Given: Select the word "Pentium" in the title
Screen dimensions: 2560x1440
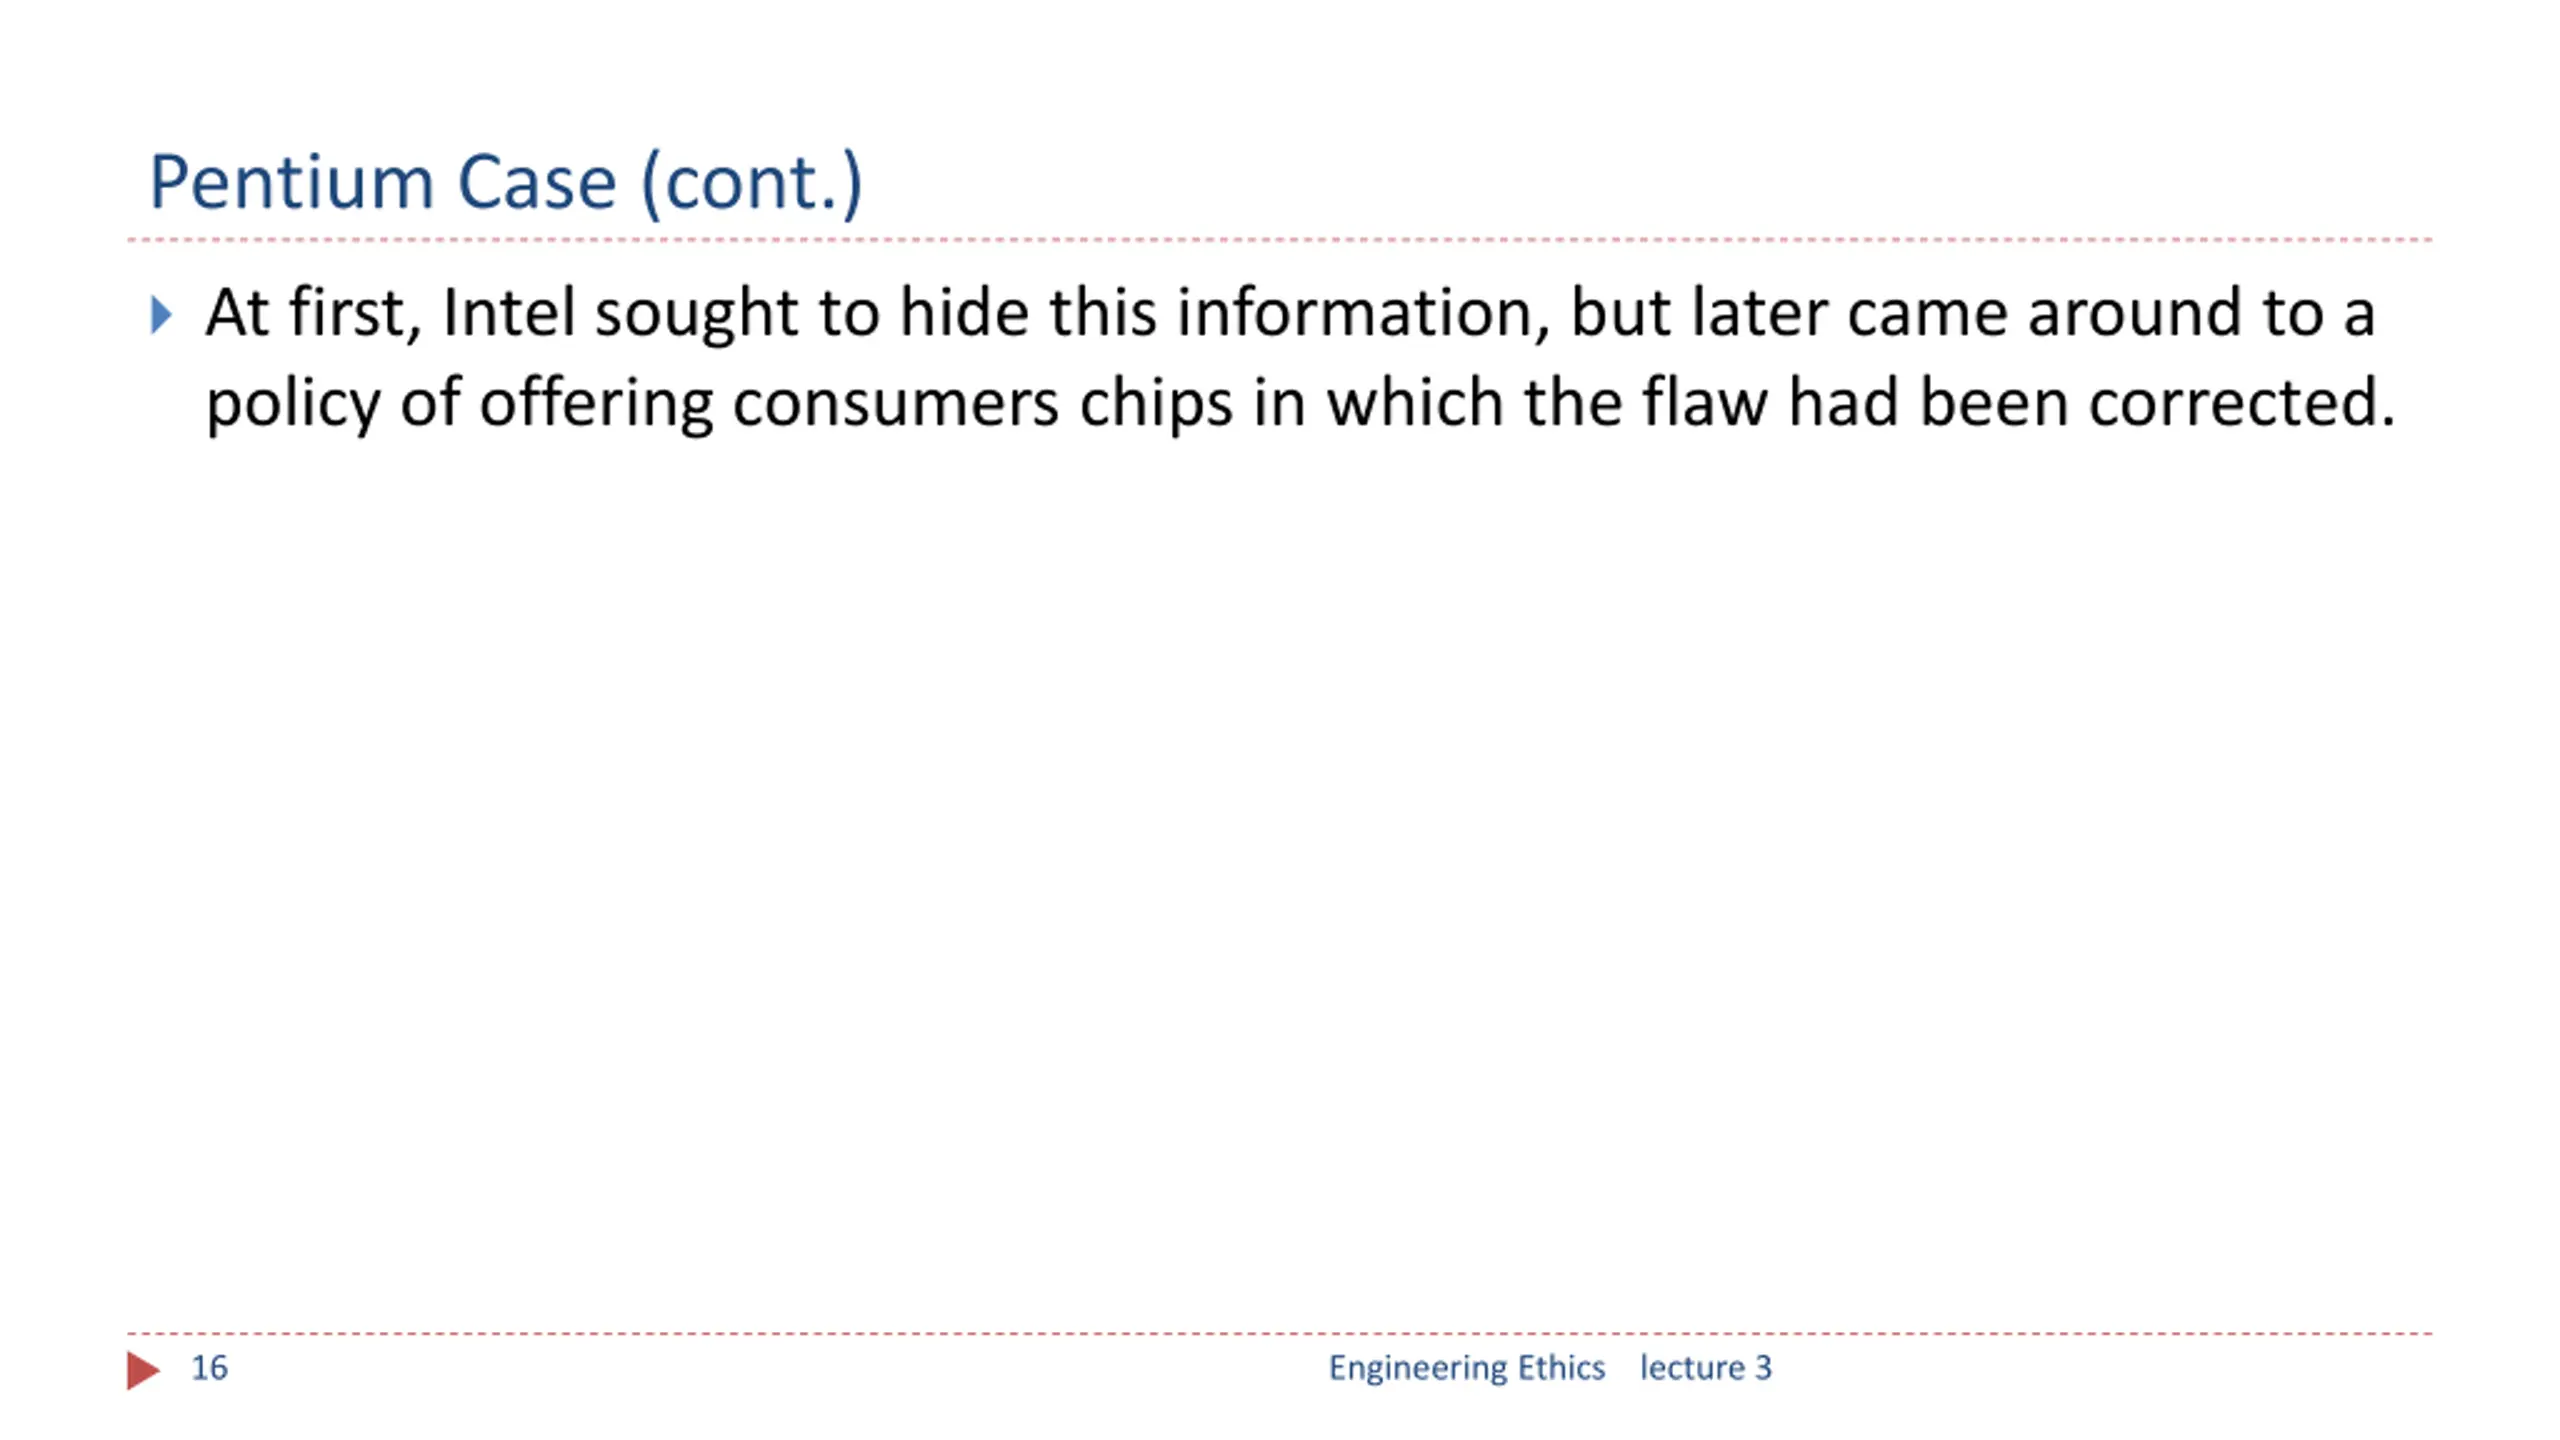Looking at the screenshot, I should (x=291, y=183).
